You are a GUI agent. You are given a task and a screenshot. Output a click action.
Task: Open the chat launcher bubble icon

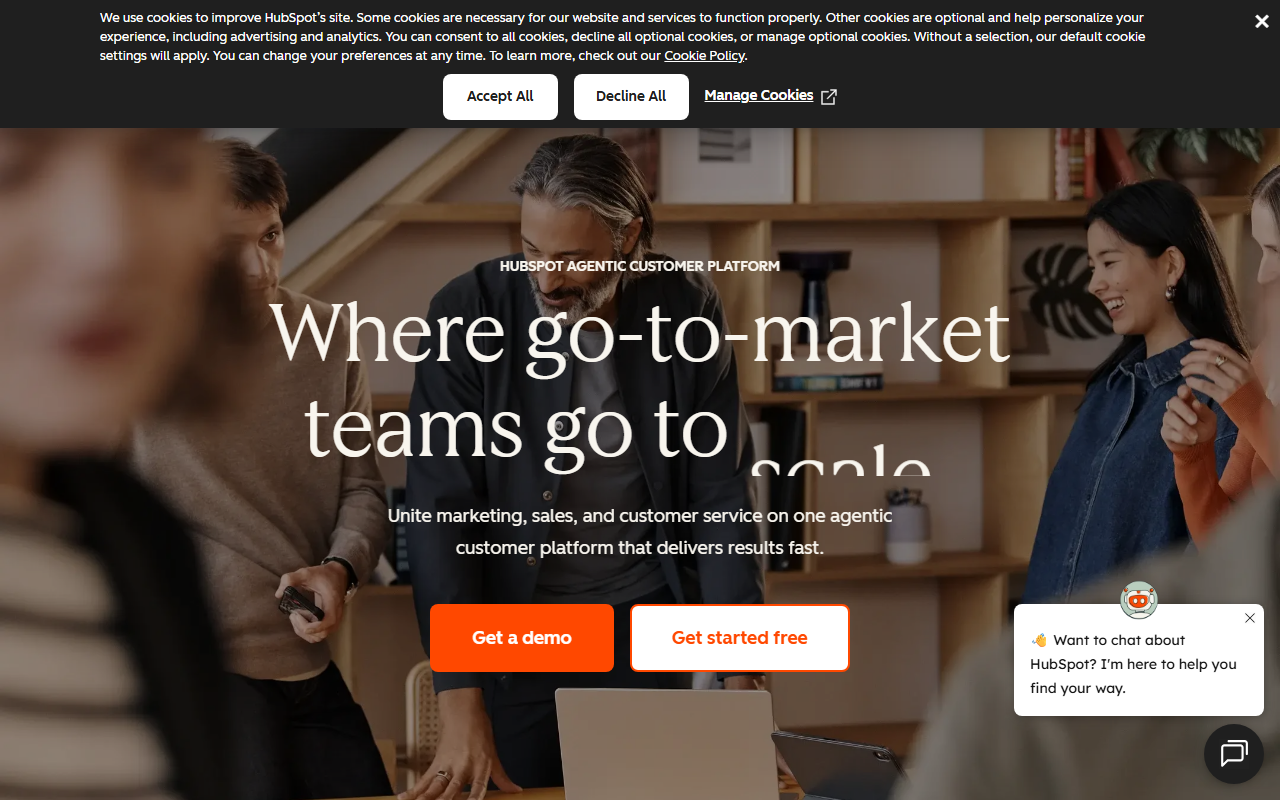(x=1234, y=754)
